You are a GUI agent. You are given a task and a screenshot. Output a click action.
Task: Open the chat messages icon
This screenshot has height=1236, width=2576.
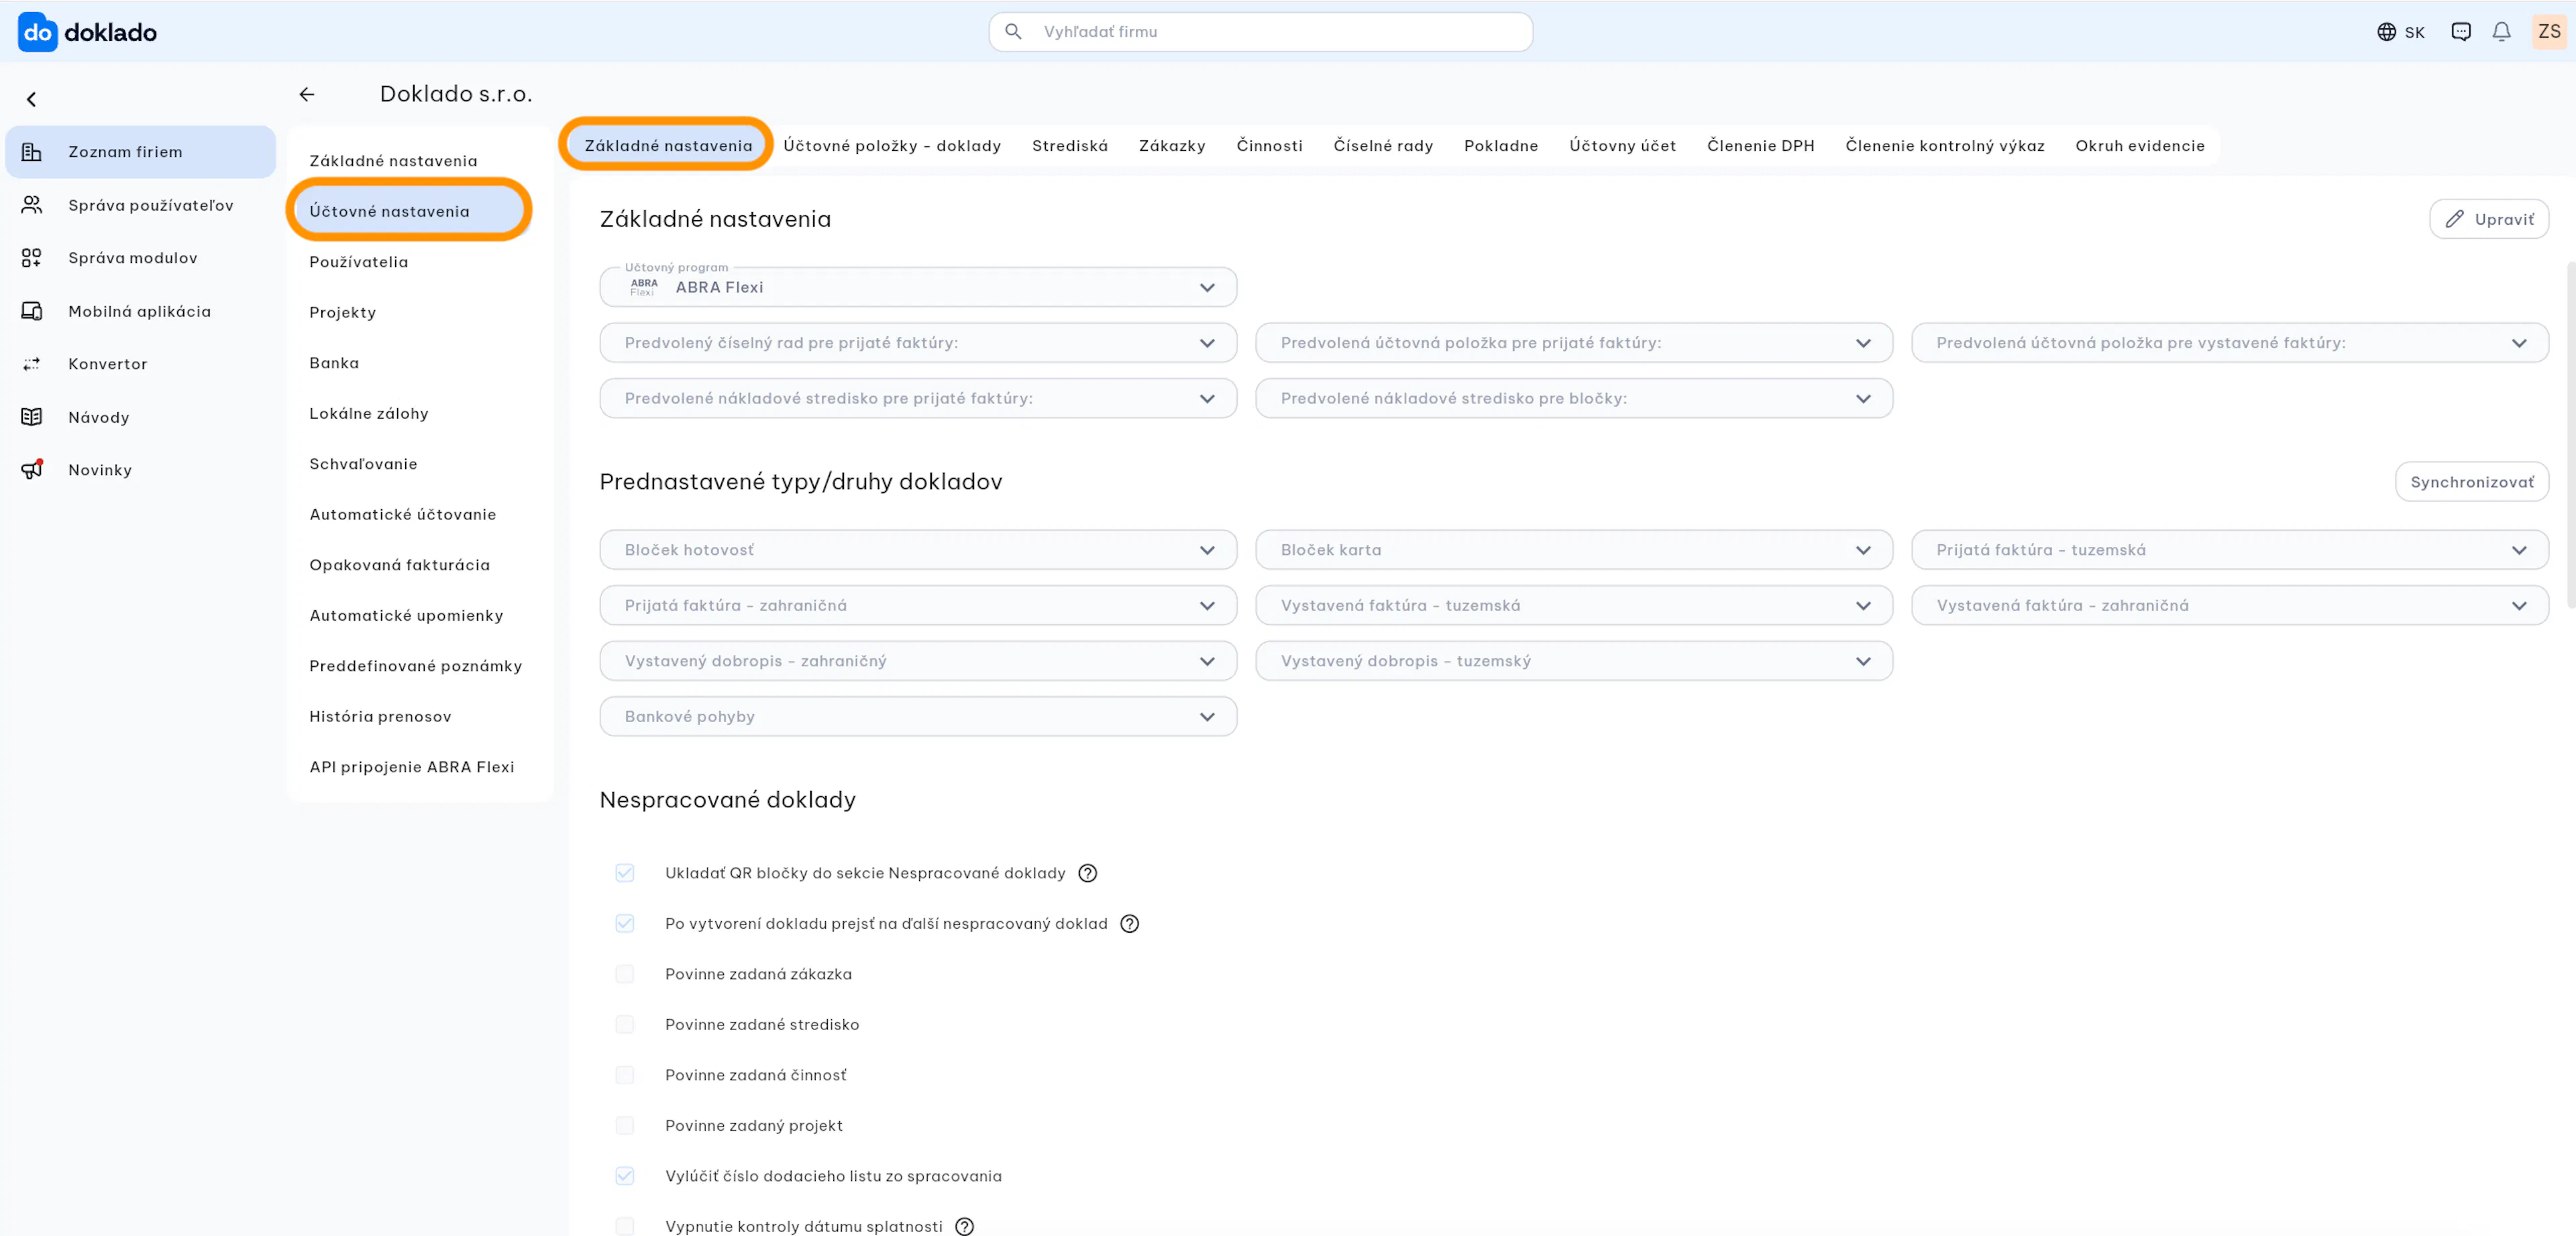click(2461, 32)
